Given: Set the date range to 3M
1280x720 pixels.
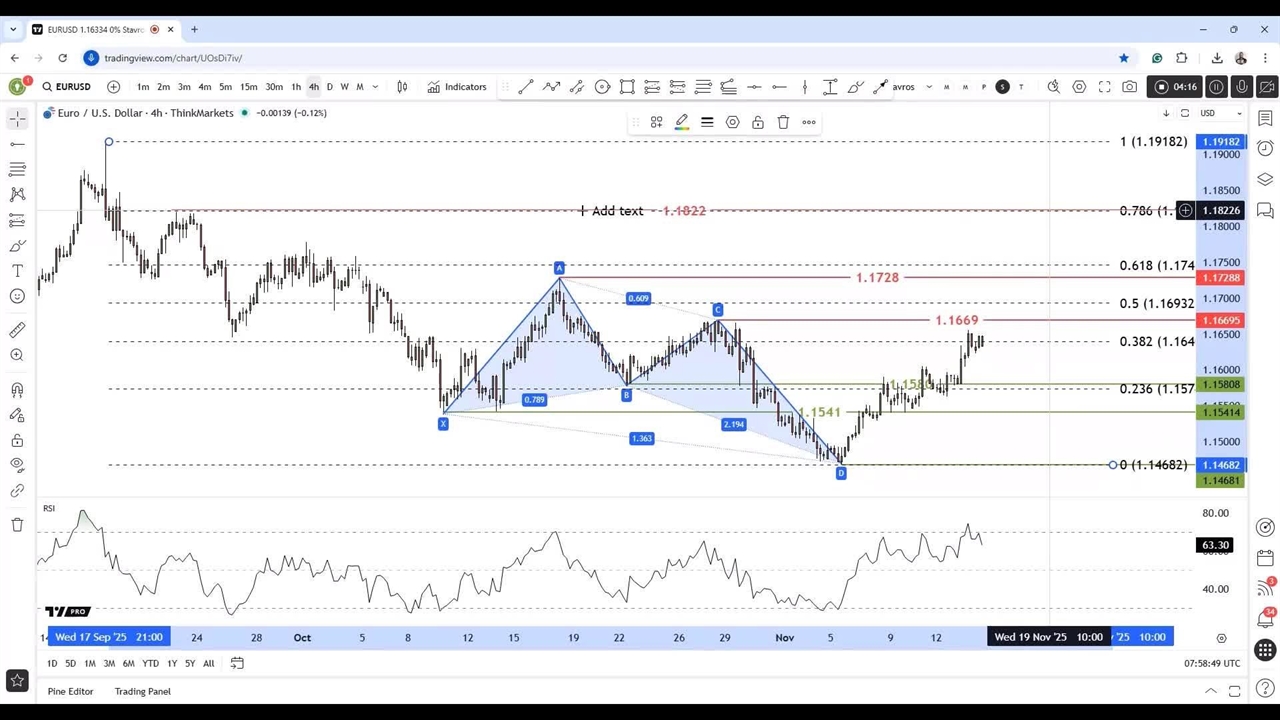Looking at the screenshot, I should pos(109,663).
